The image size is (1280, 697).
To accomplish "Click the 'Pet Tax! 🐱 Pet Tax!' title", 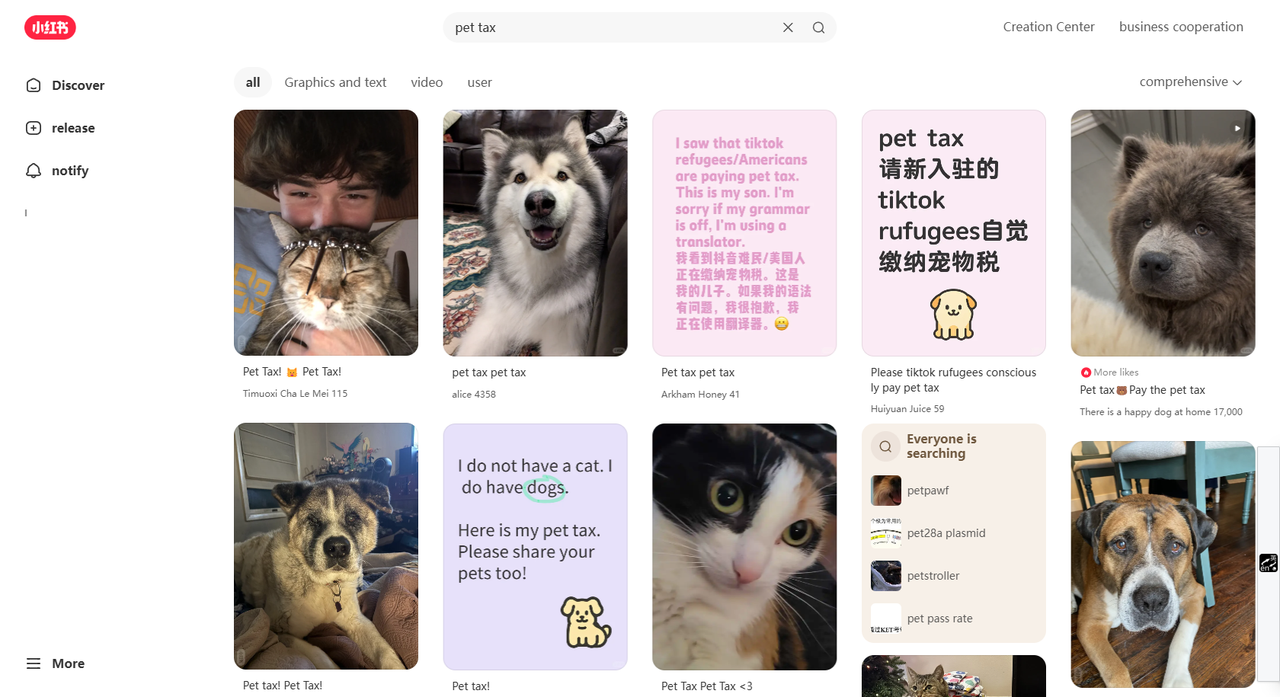I will [292, 372].
